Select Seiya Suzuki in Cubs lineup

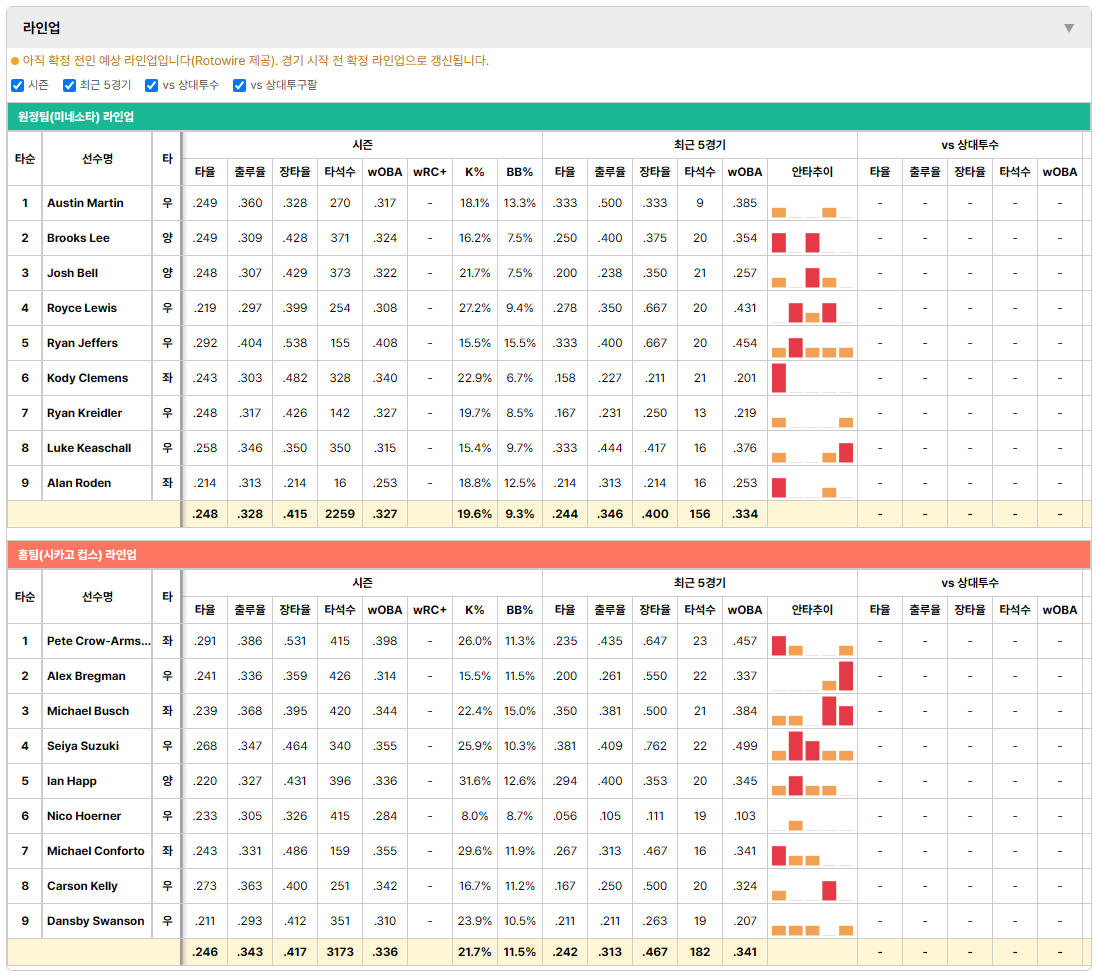click(83, 746)
